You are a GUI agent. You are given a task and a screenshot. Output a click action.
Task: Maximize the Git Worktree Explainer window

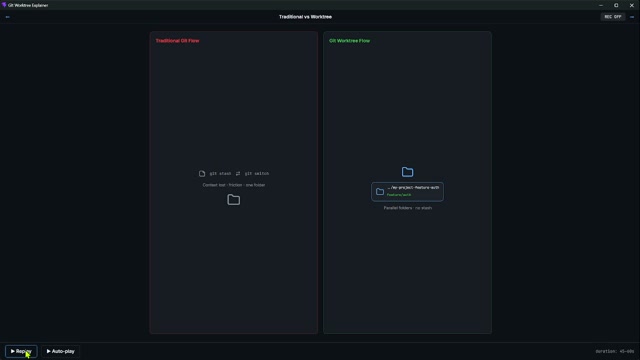616,5
